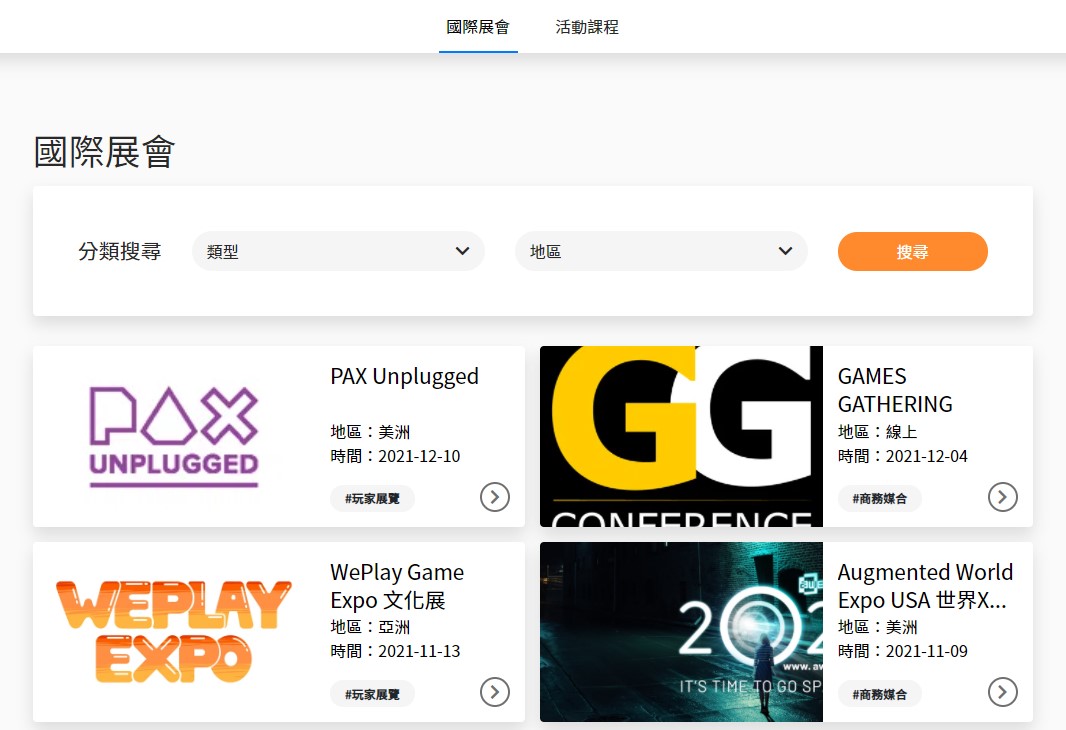The width and height of the screenshot is (1066, 730).
Task: Open Augmented World Expo arrow icon
Action: pos(1003,692)
